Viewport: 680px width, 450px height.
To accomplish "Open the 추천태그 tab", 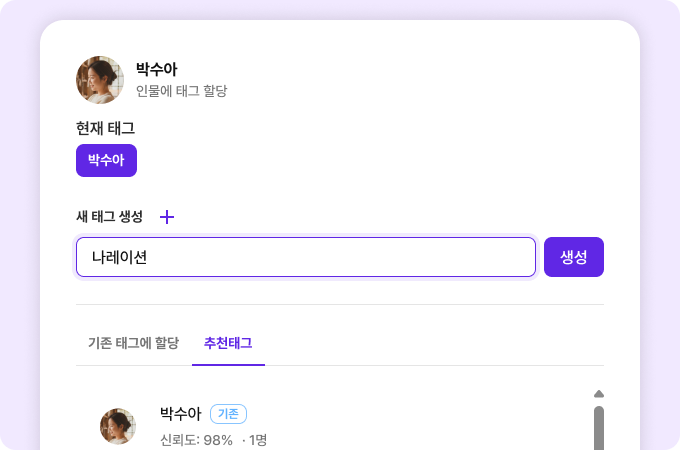I will pos(228,343).
